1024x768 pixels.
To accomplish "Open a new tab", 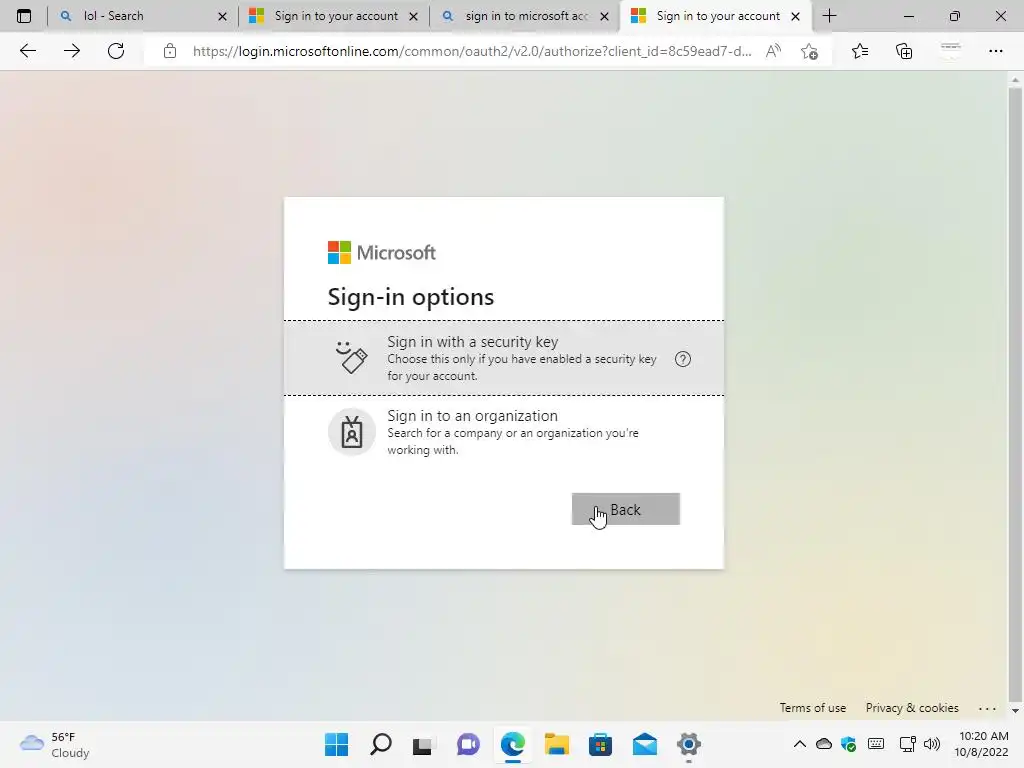I will tap(829, 16).
